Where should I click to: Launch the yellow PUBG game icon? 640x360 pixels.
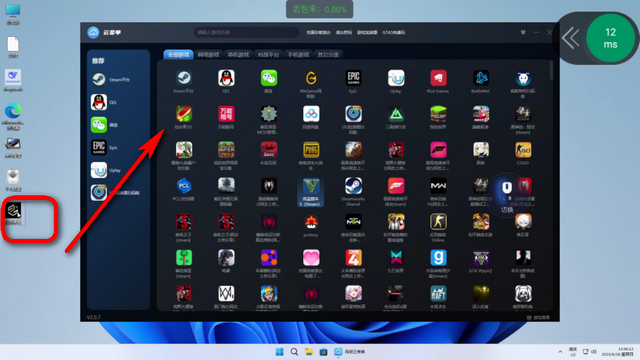click(311, 150)
